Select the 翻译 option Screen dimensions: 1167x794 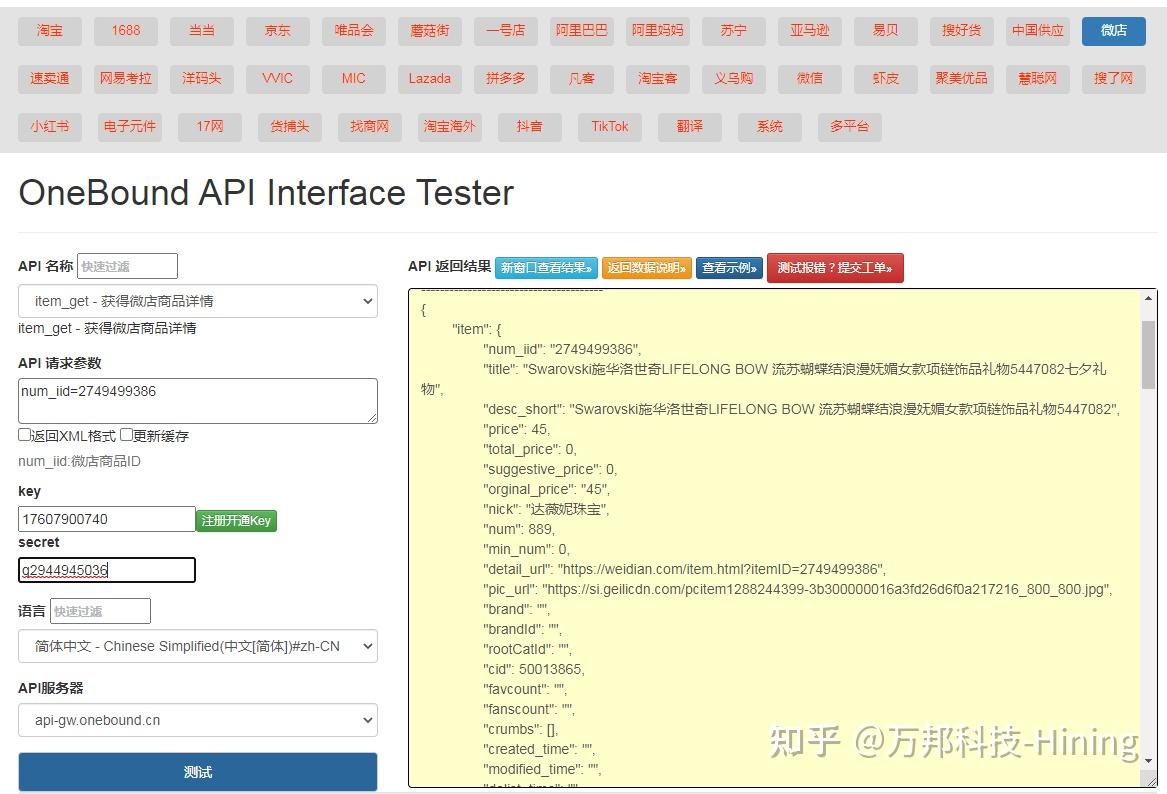(x=689, y=127)
